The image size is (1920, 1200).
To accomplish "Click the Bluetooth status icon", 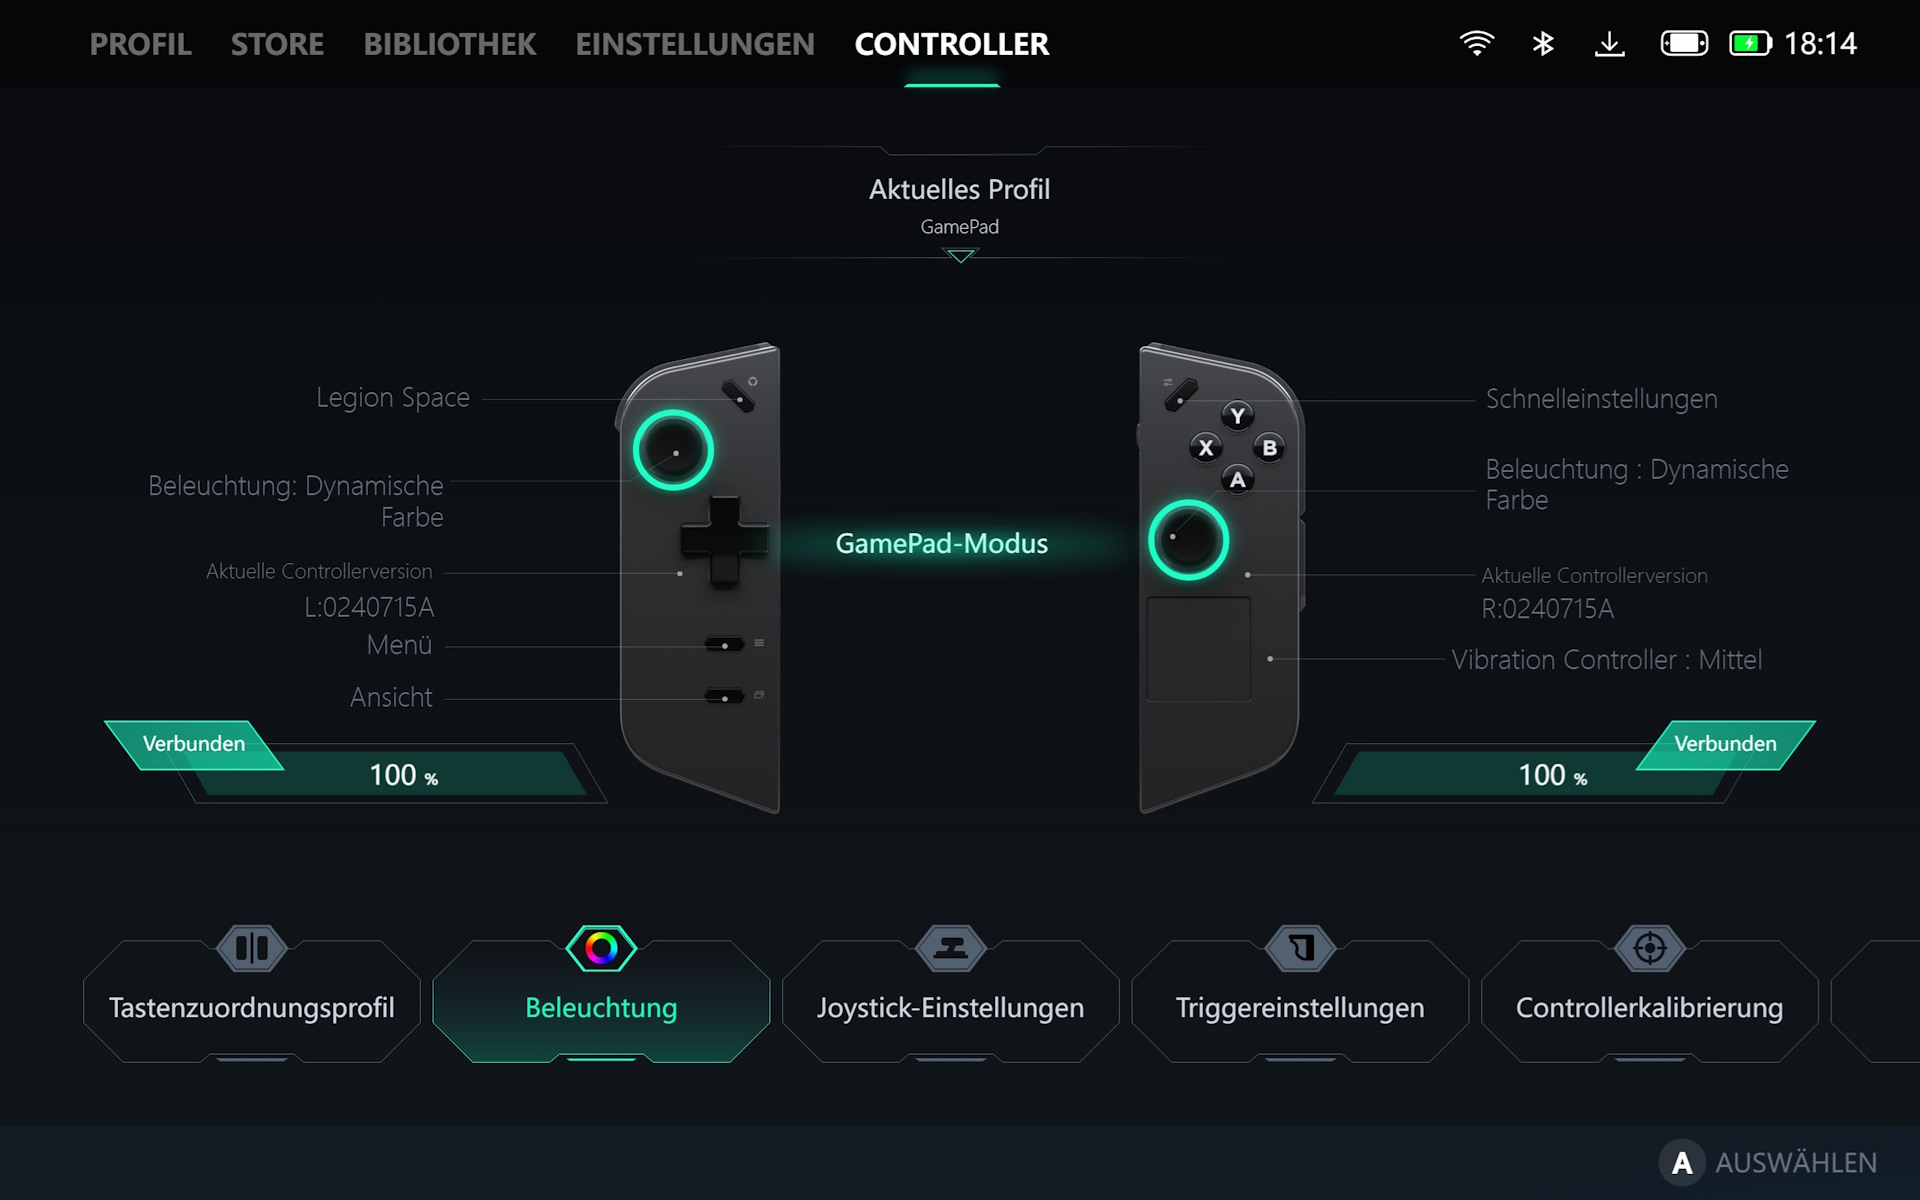I will click(x=1543, y=43).
